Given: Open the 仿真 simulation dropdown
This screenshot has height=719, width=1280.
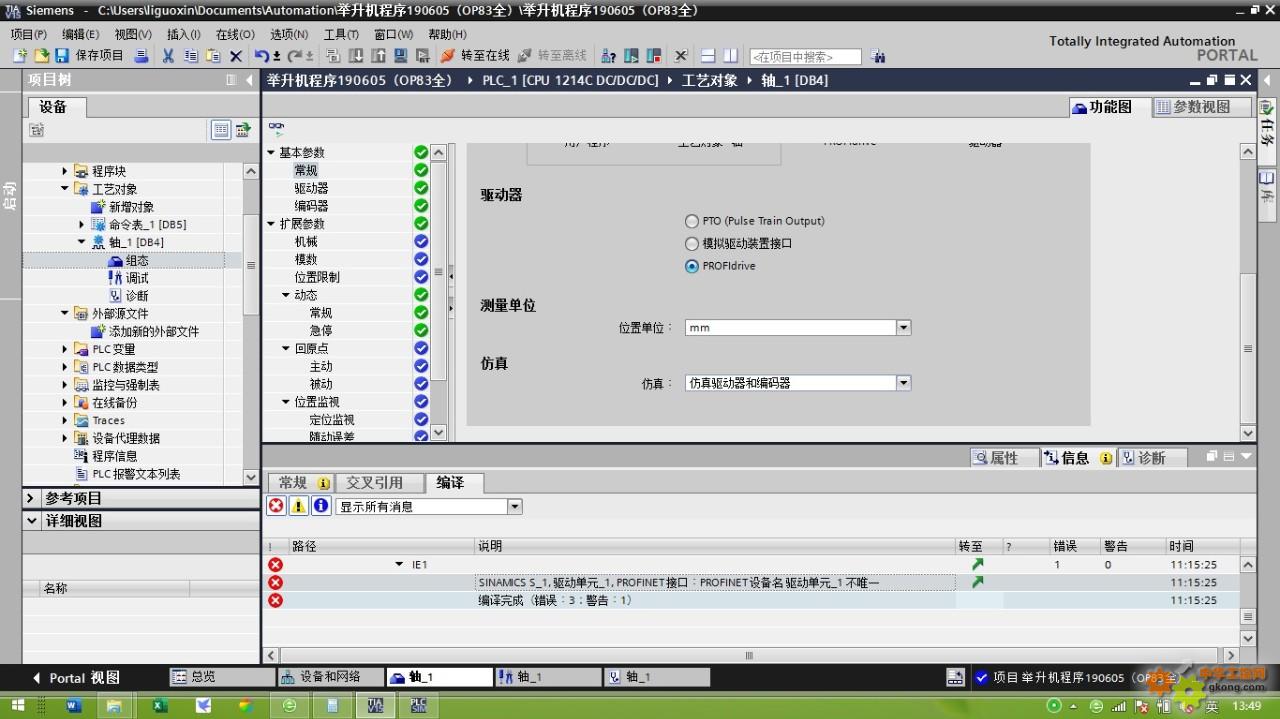Looking at the screenshot, I should click(x=903, y=383).
